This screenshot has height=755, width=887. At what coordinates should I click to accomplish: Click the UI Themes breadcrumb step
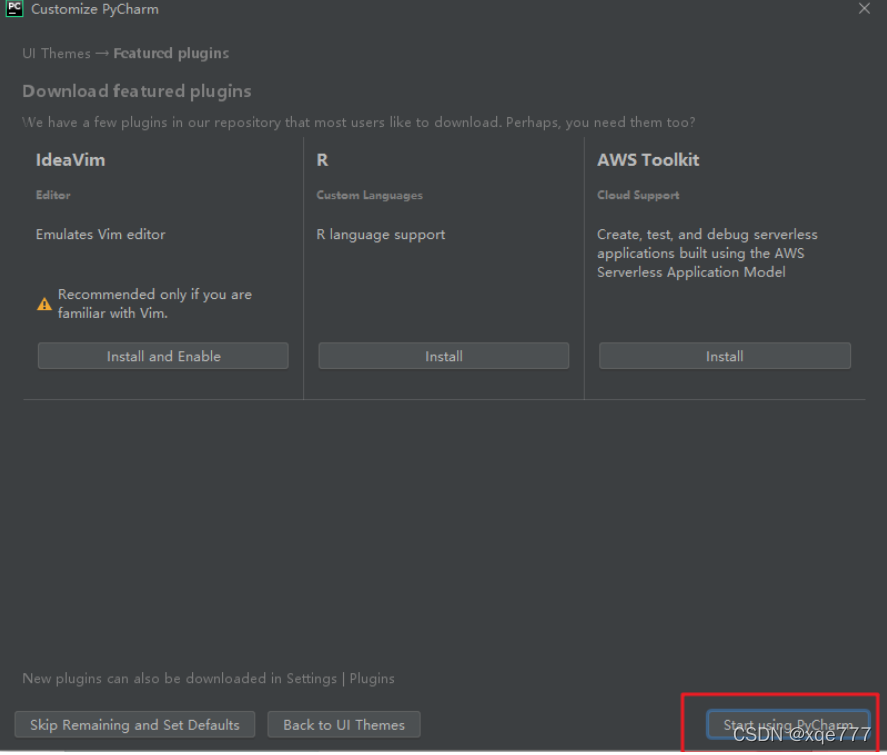(56, 53)
